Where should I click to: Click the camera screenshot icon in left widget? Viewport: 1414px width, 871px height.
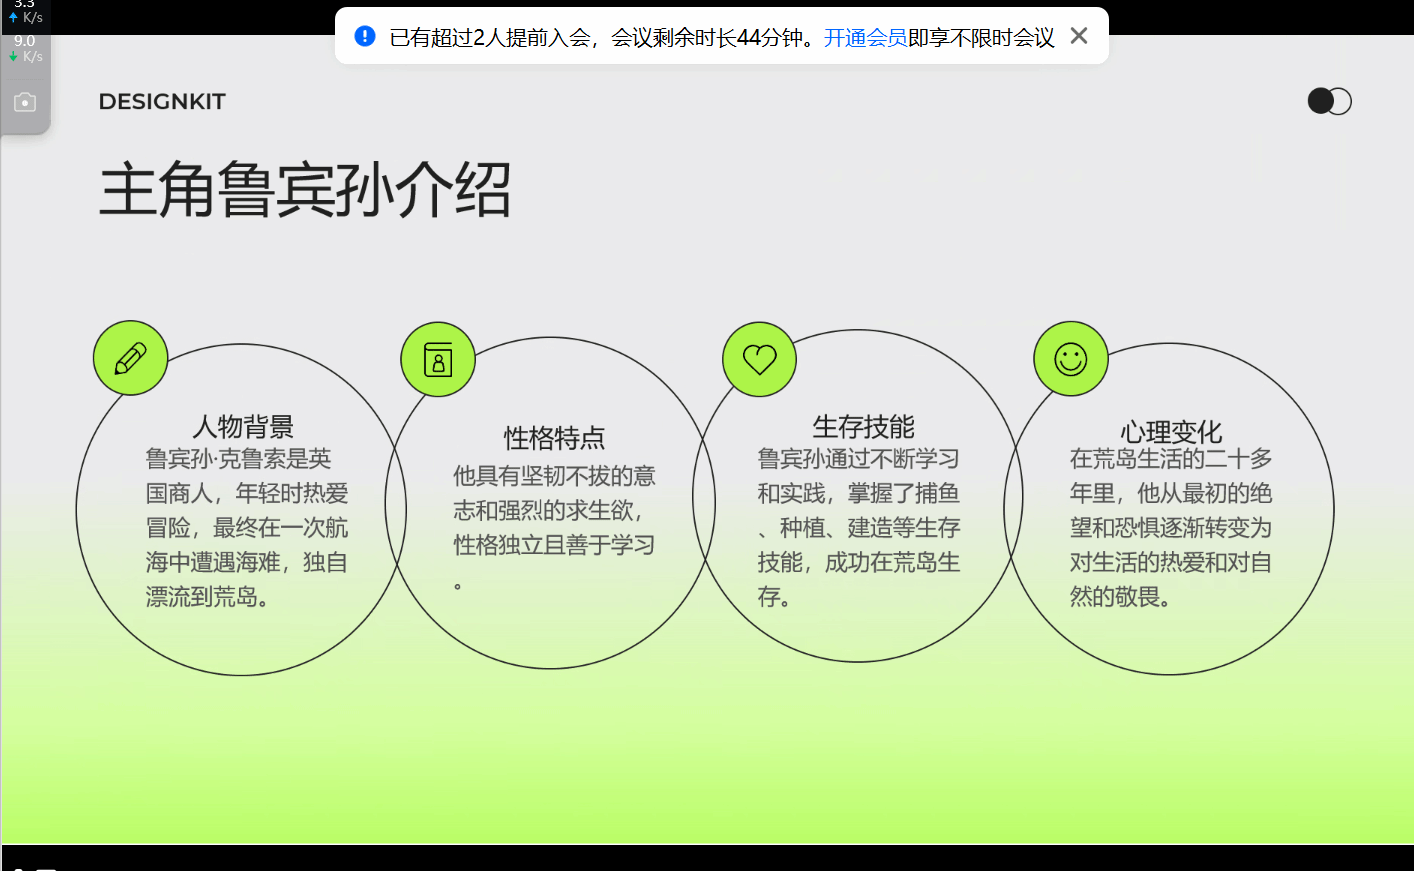(x=25, y=102)
